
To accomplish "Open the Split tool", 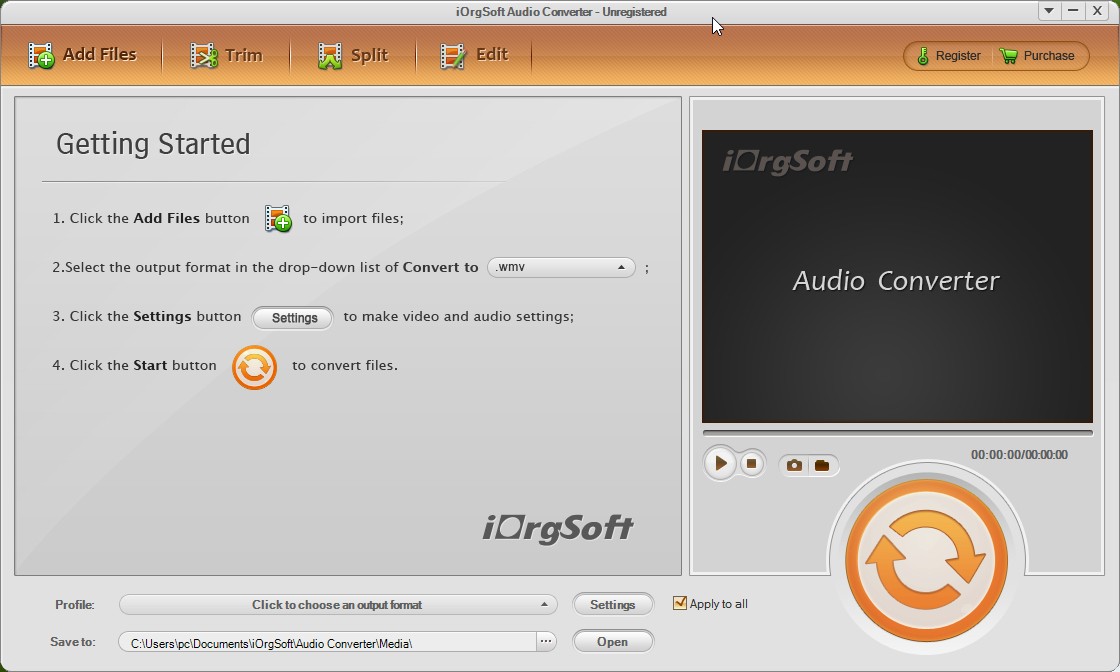I will point(355,55).
